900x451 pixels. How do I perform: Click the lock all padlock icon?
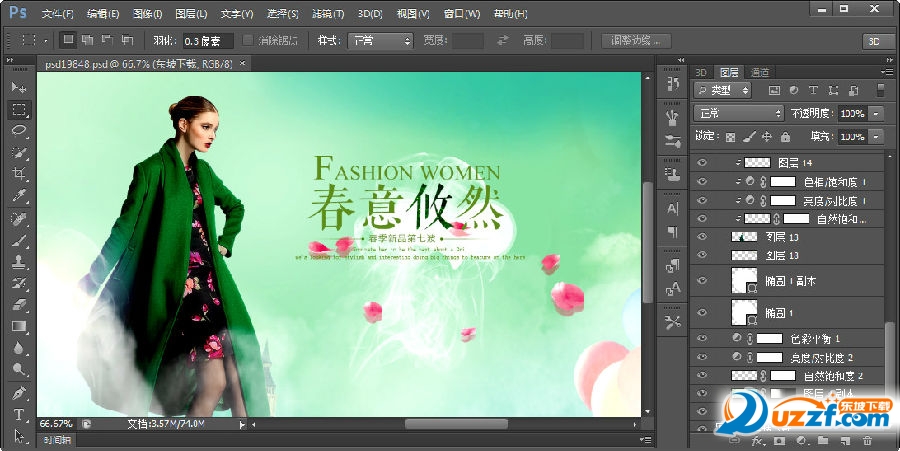pos(785,136)
